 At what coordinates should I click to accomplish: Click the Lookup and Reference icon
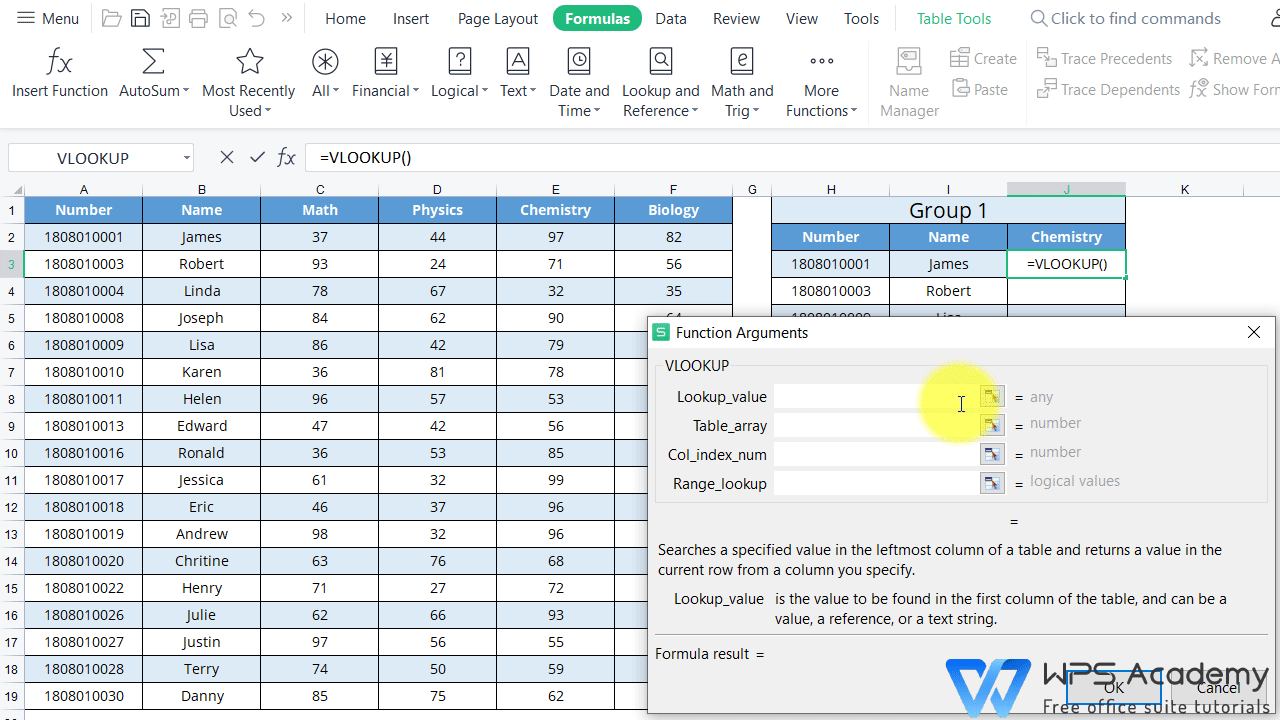click(x=660, y=63)
